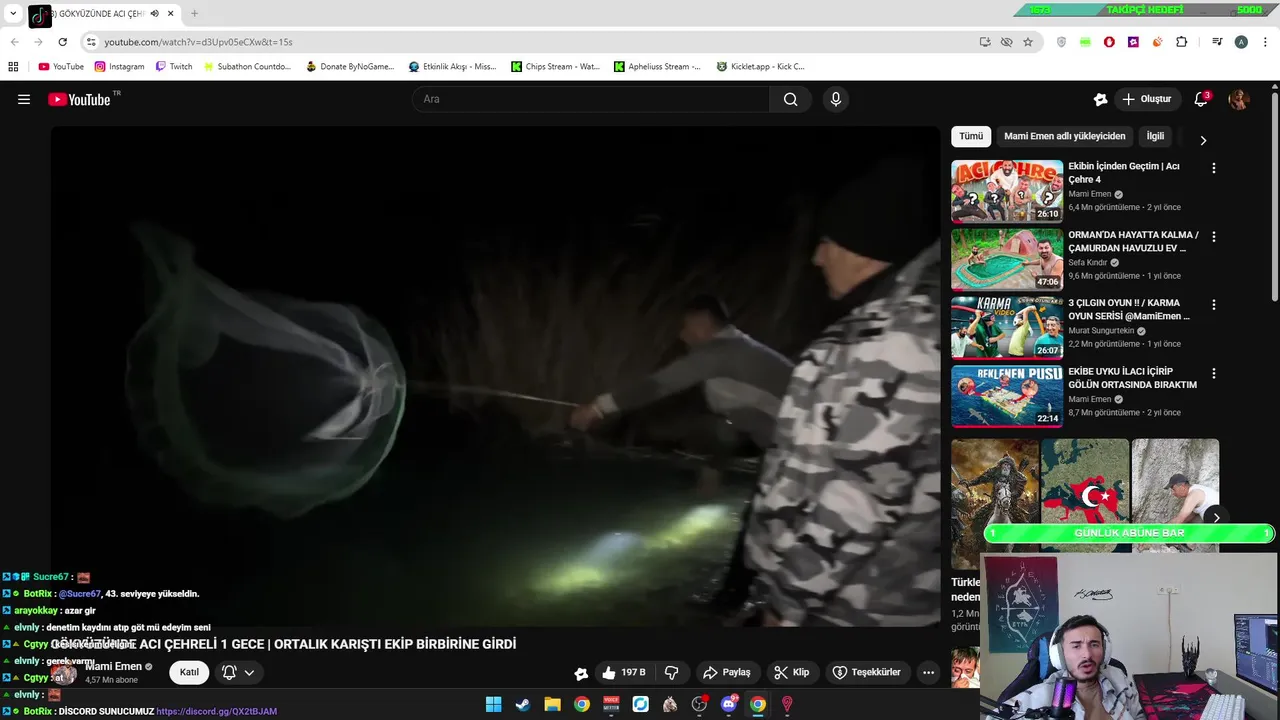Click Klip clip button

click(791, 672)
